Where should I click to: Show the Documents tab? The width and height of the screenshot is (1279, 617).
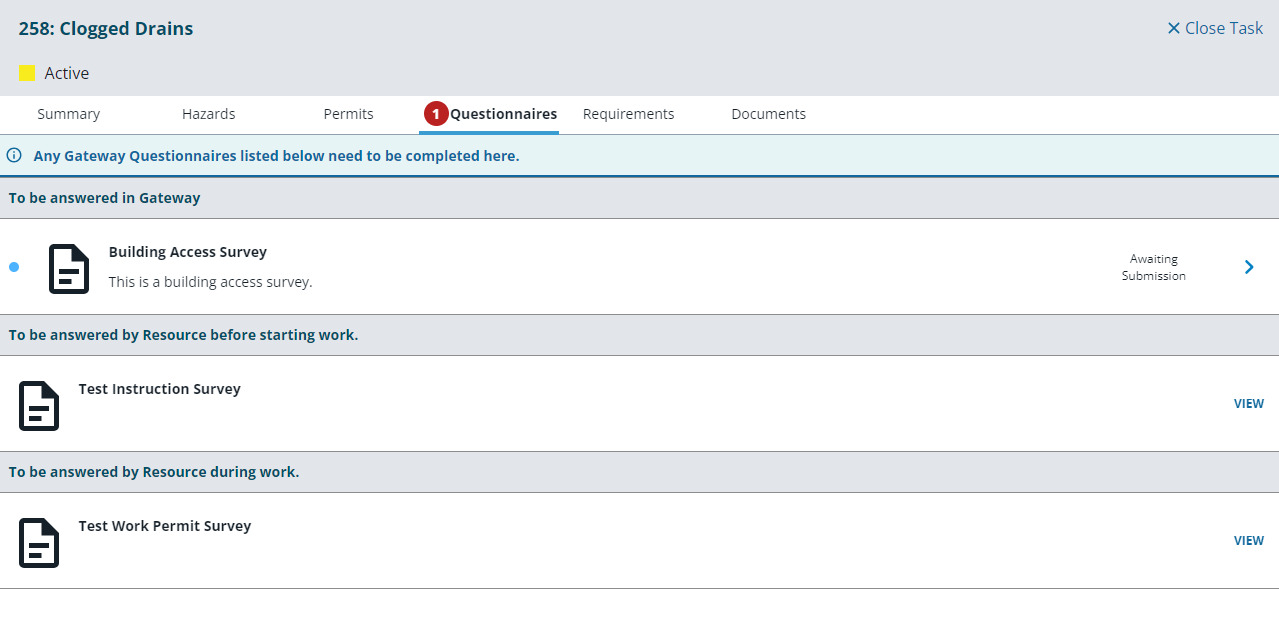pyautogui.click(x=768, y=114)
